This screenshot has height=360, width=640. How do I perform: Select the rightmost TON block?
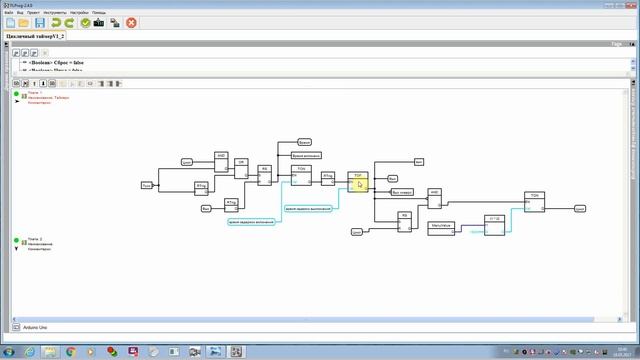[535, 202]
